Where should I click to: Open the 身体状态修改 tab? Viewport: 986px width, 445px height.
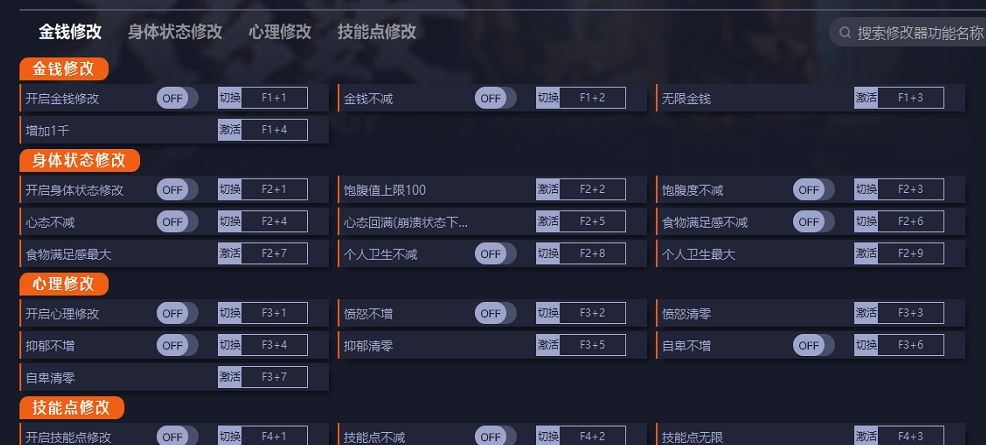175,32
